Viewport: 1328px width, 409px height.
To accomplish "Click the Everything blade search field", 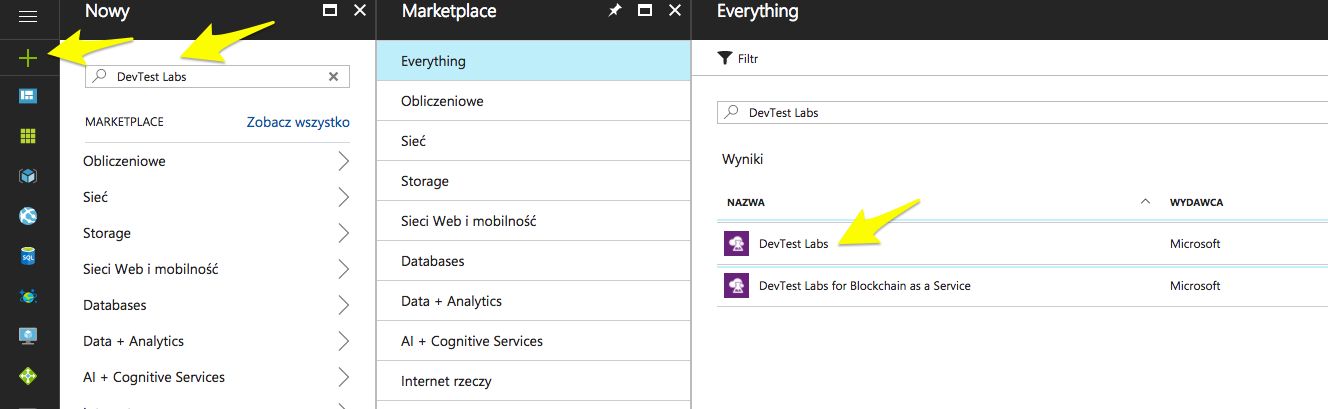I will pos(1000,113).
